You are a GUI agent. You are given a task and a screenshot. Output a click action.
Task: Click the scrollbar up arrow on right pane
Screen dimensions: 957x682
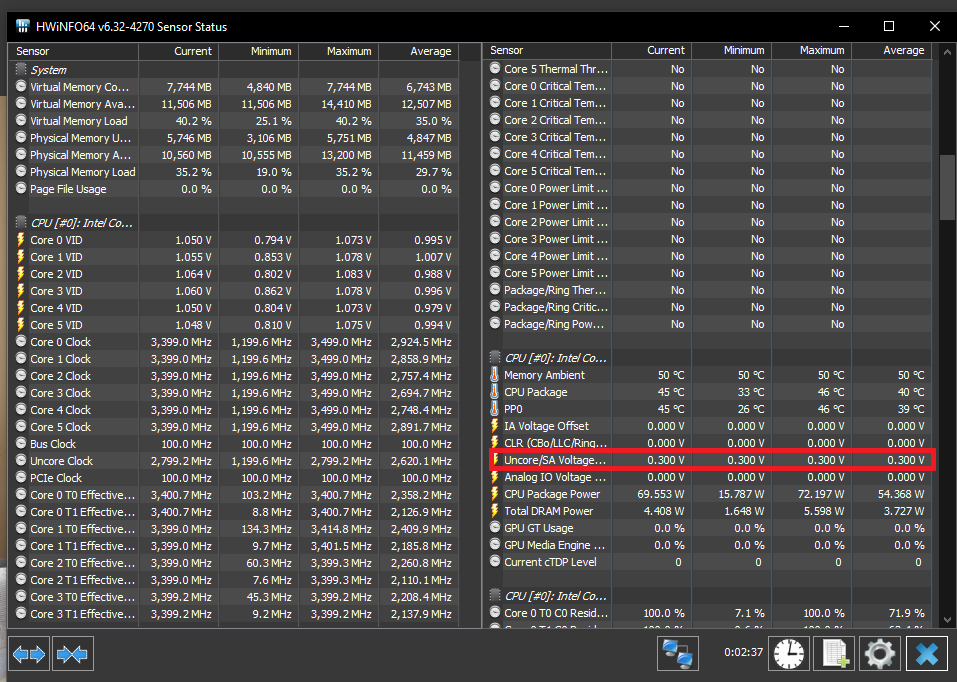(947, 51)
